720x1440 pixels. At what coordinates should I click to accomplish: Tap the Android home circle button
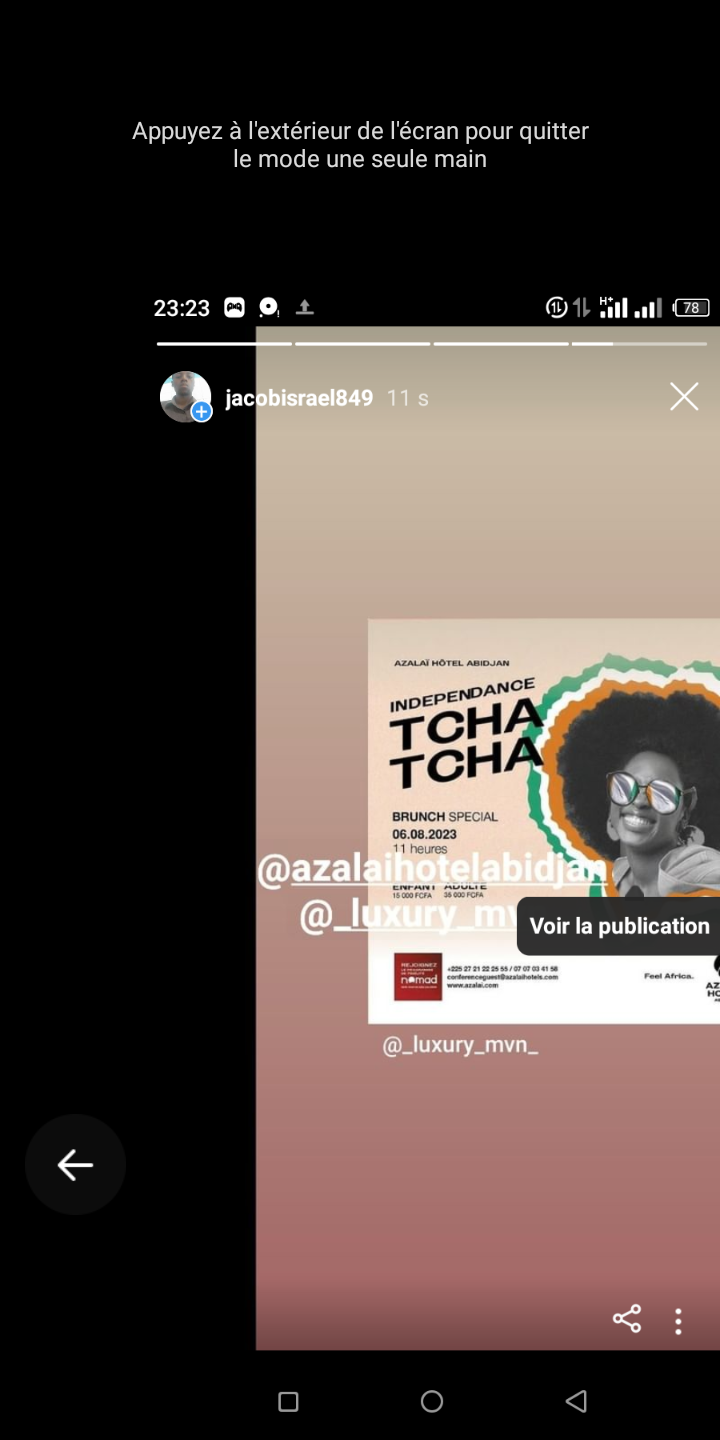(x=432, y=1402)
